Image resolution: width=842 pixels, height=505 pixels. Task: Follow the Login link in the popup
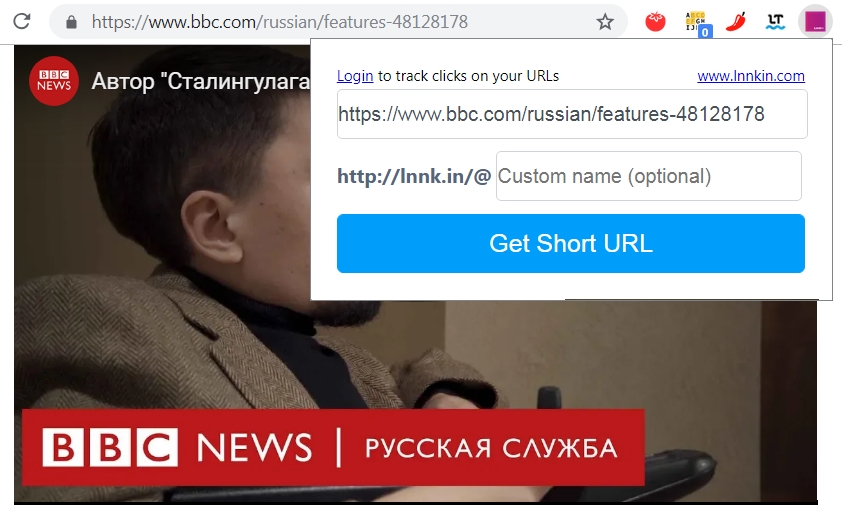(x=355, y=76)
